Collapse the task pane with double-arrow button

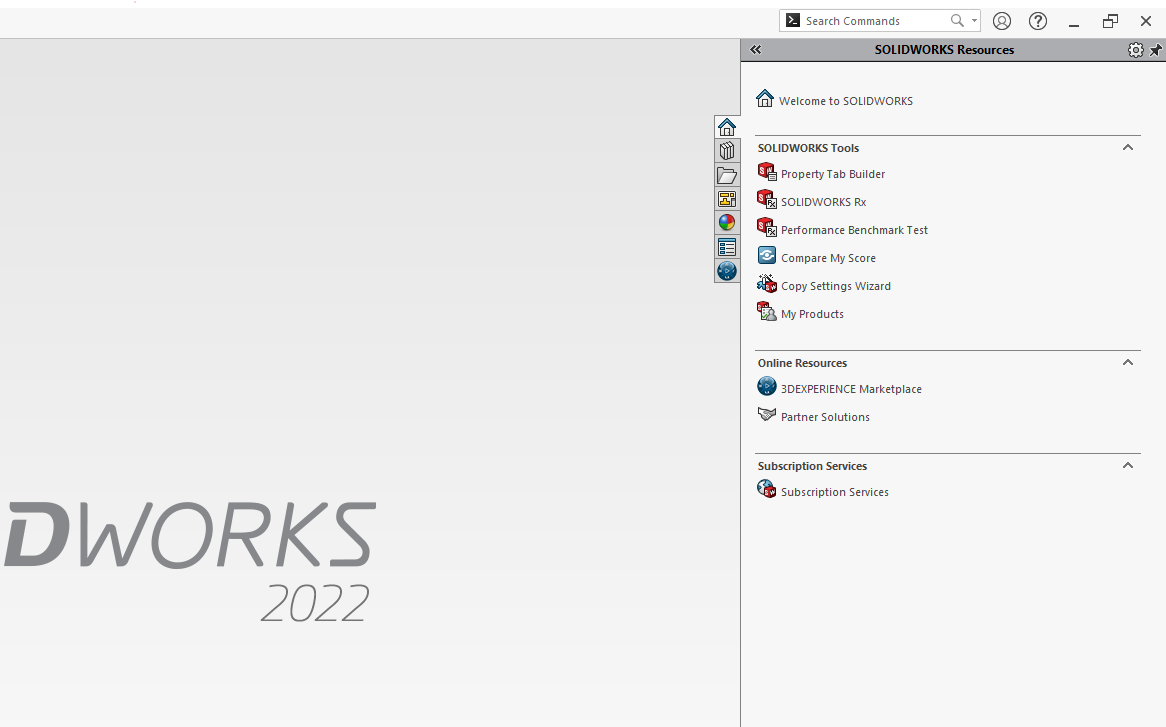[756, 50]
